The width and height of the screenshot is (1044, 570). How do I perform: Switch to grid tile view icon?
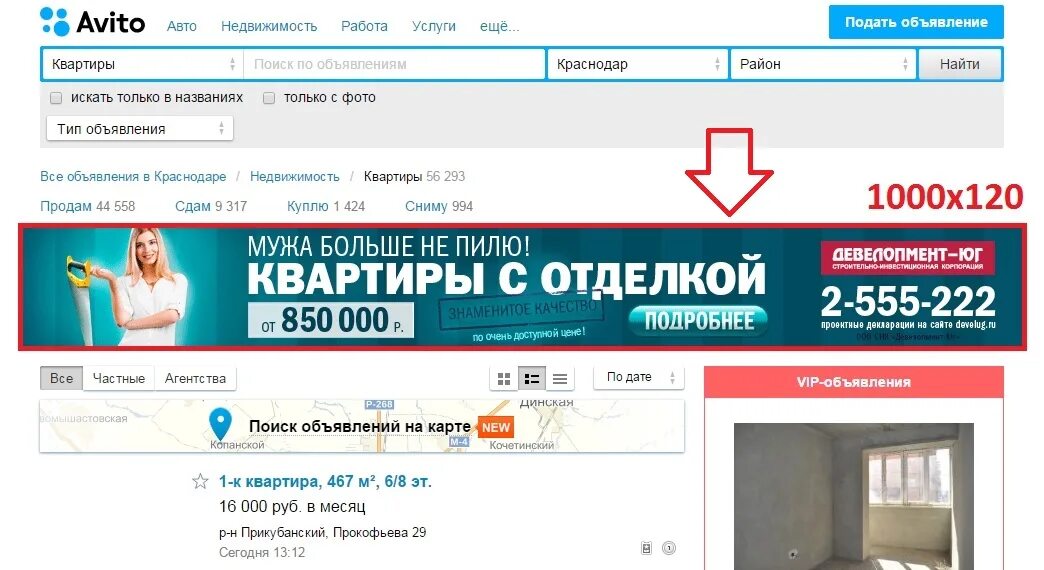(x=504, y=379)
